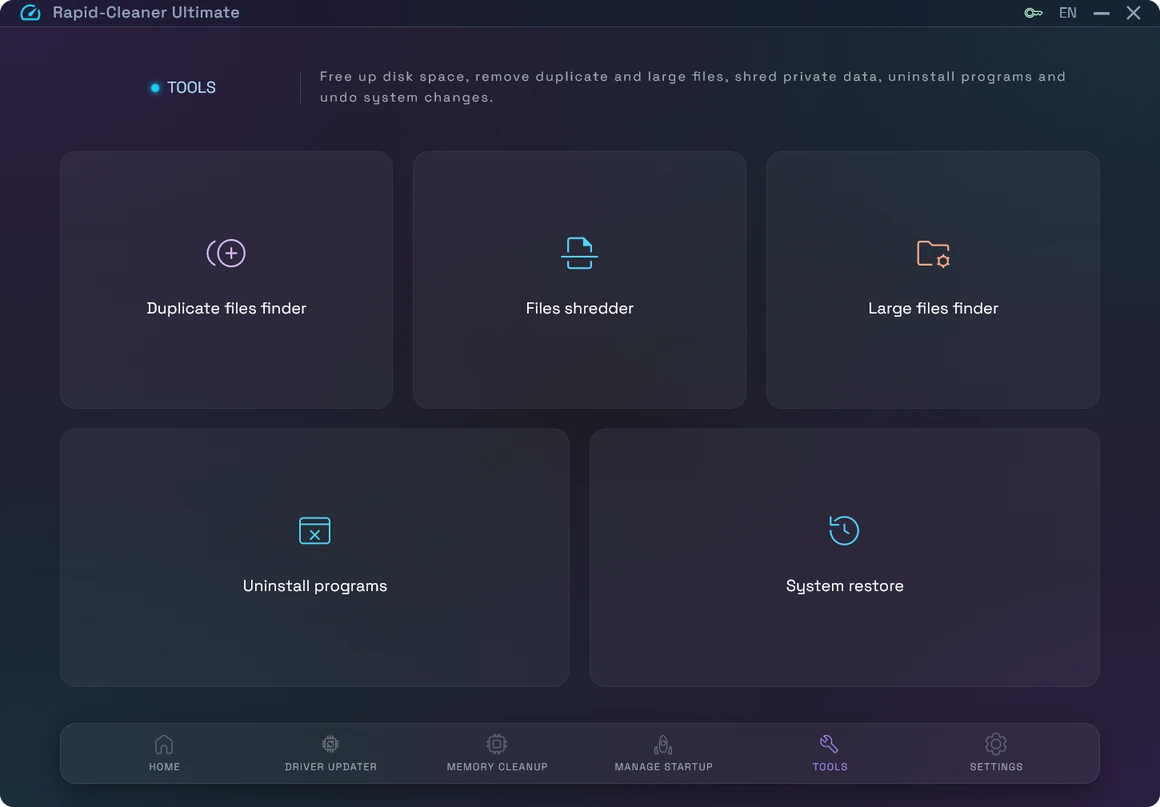The height and width of the screenshot is (807, 1160).
Task: Switch to MANAGE STARTUP tab label
Action: 664,767
